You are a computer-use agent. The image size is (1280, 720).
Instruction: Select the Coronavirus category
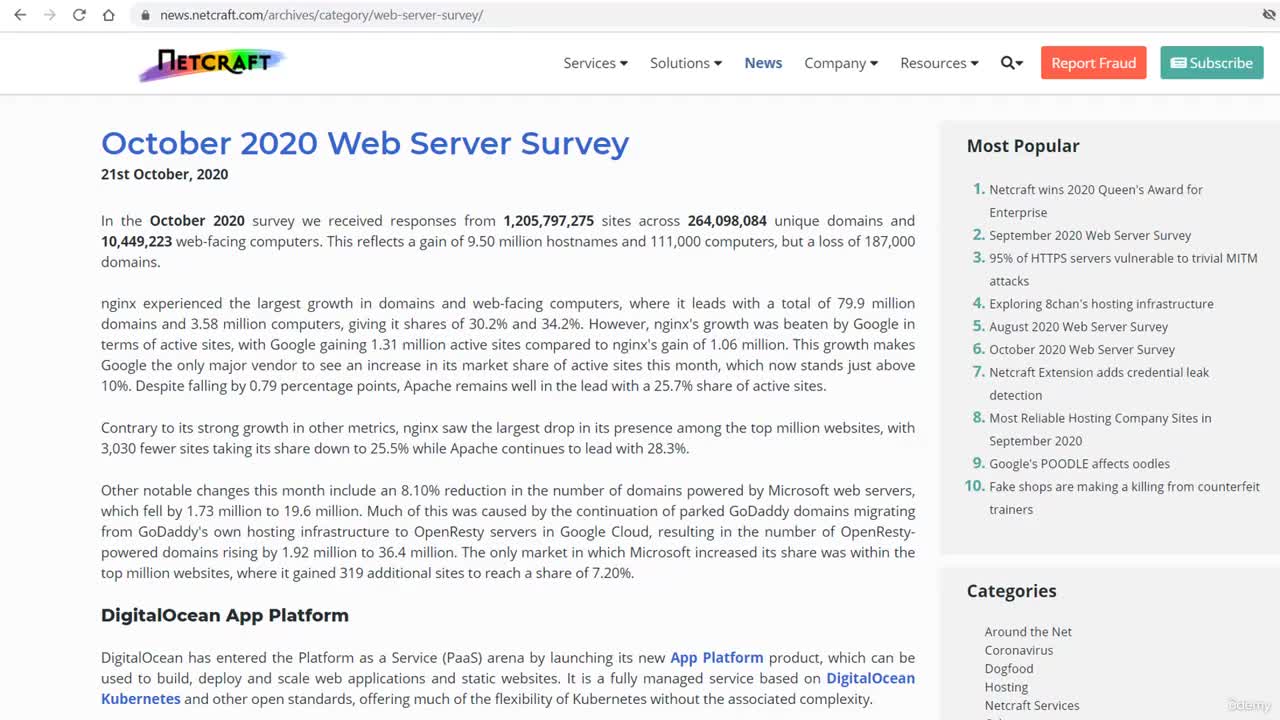coord(1019,650)
